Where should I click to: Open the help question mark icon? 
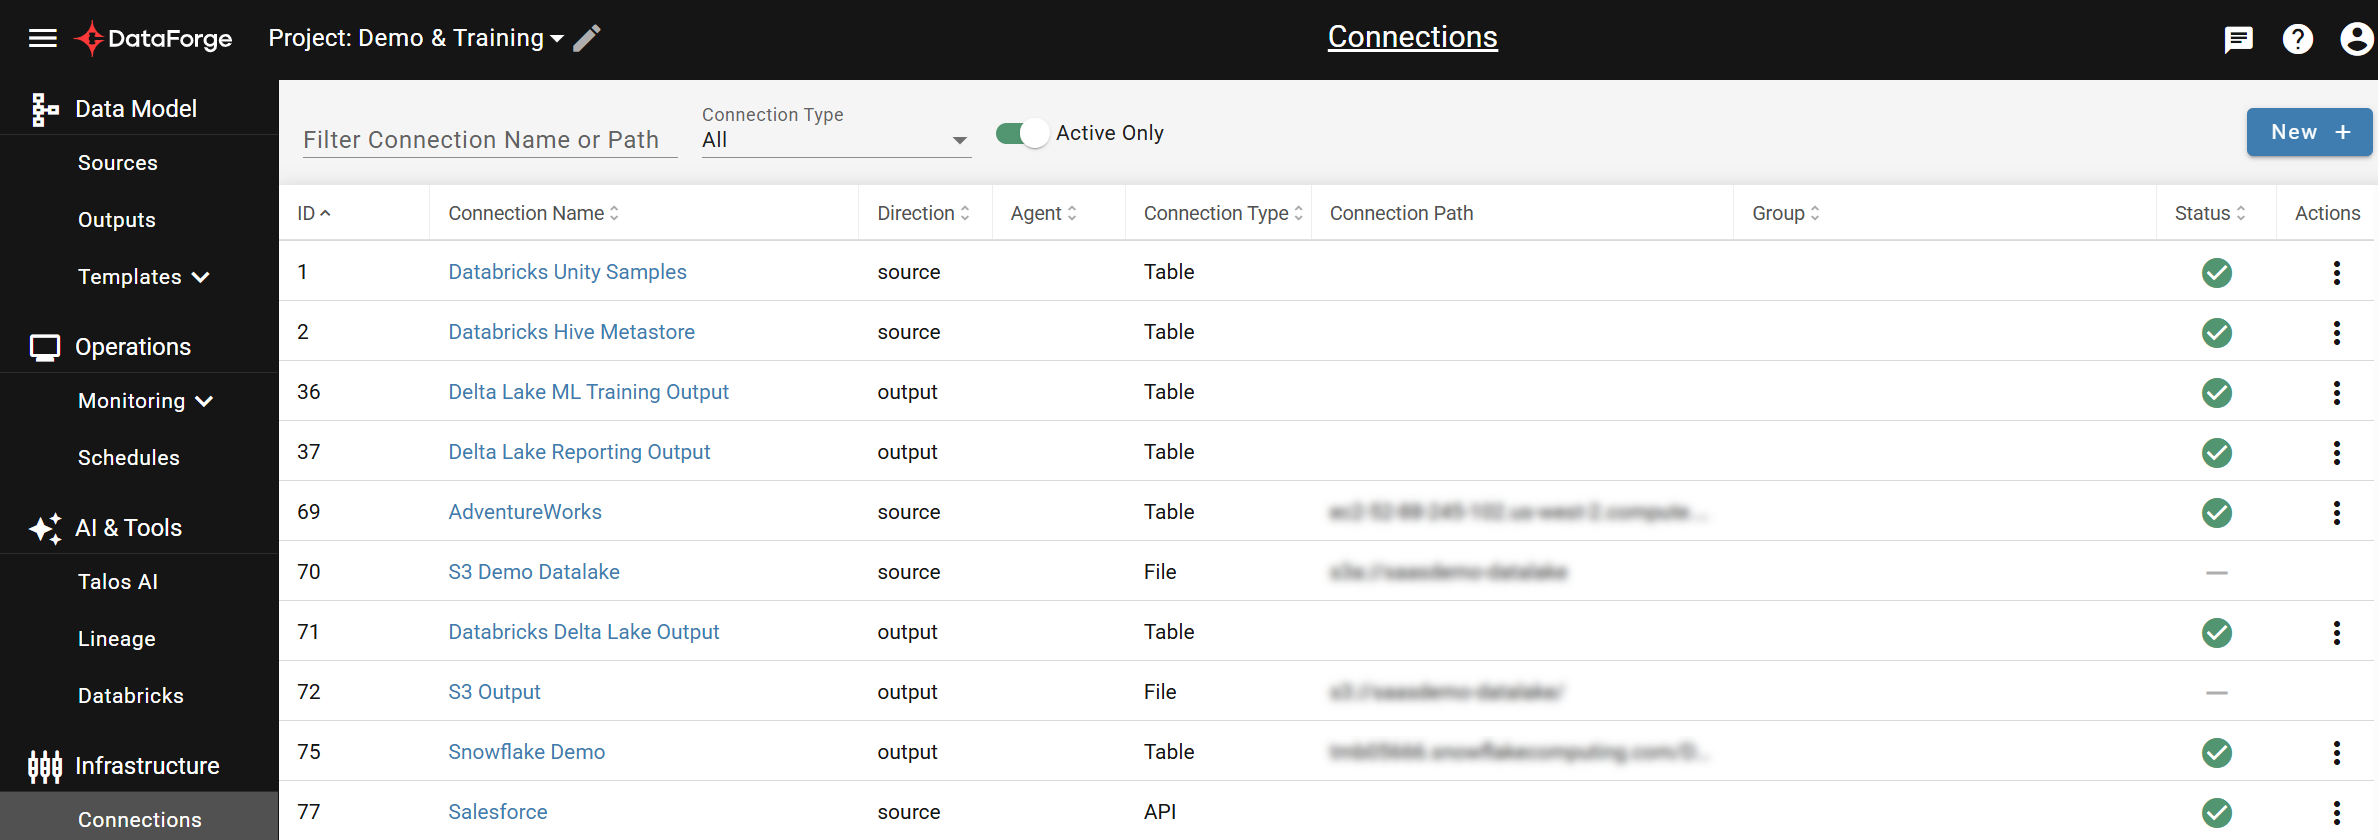pyautogui.click(x=2298, y=39)
